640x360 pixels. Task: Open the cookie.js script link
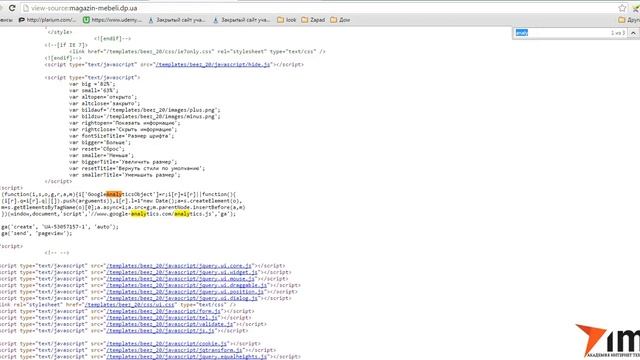pos(167,344)
